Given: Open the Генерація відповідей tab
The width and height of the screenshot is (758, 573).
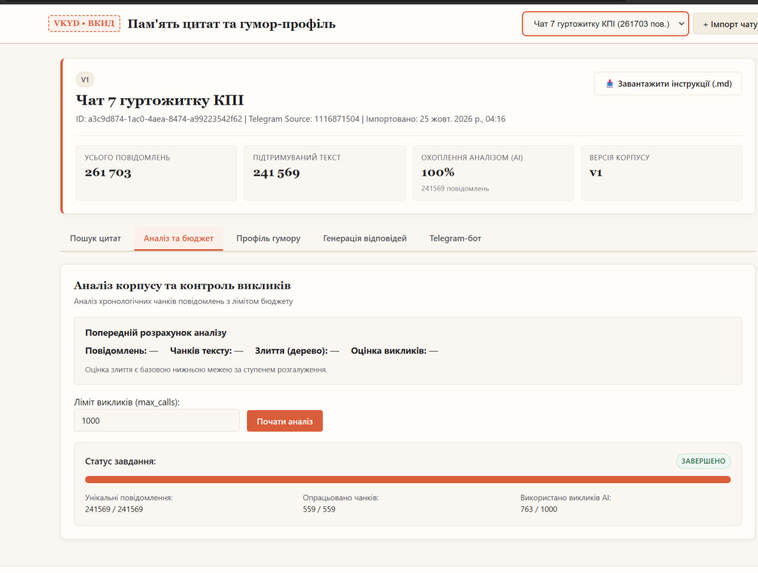Looking at the screenshot, I should [x=364, y=238].
